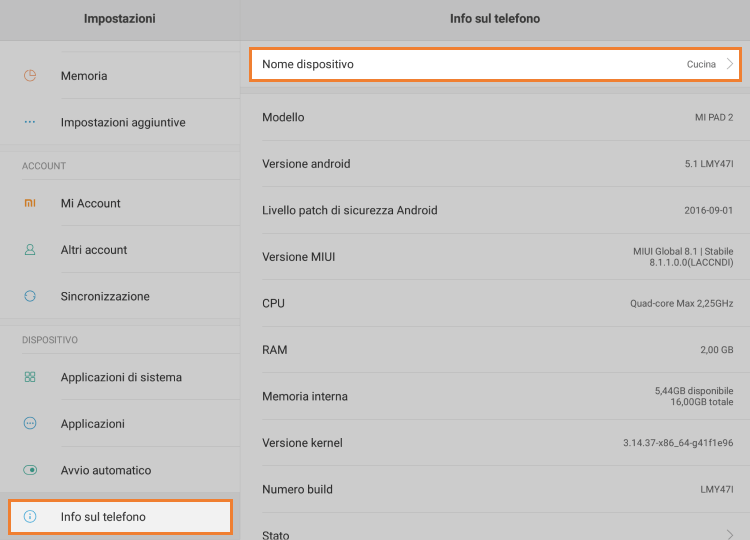Click the 5,44GB disponibile value
Screen dimensions: 750x540
click(694, 391)
